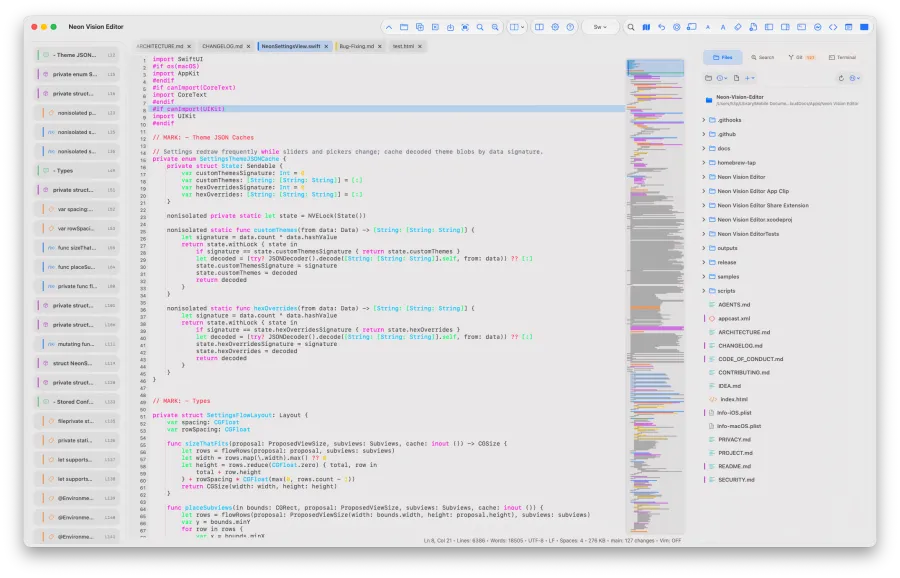The image size is (900, 578).
Task: Click the play-in-rectangle toolbar icon
Action: coord(435,27)
